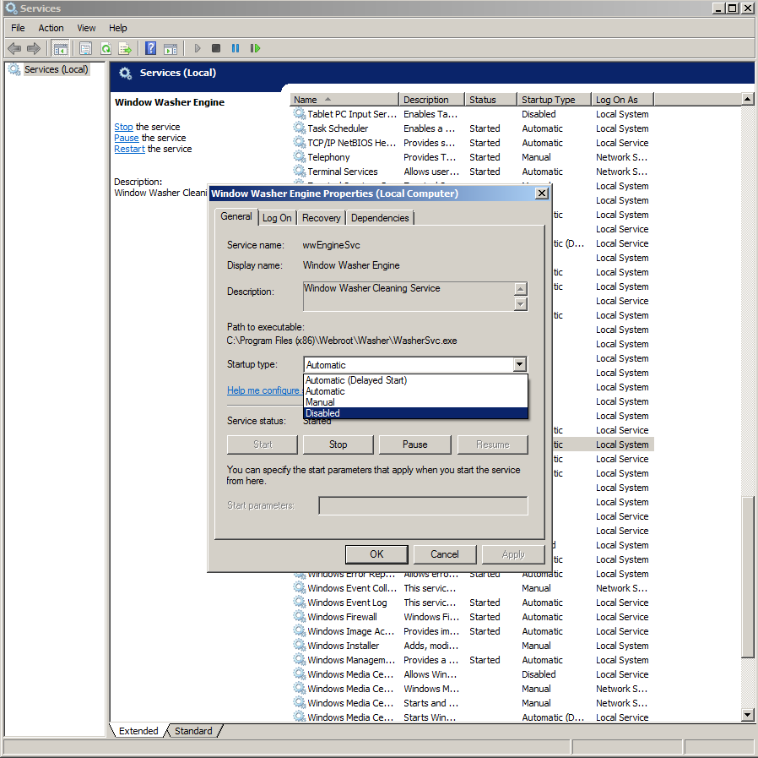
Task: Click gear icon beside Windows Event Log
Action: click(x=299, y=602)
